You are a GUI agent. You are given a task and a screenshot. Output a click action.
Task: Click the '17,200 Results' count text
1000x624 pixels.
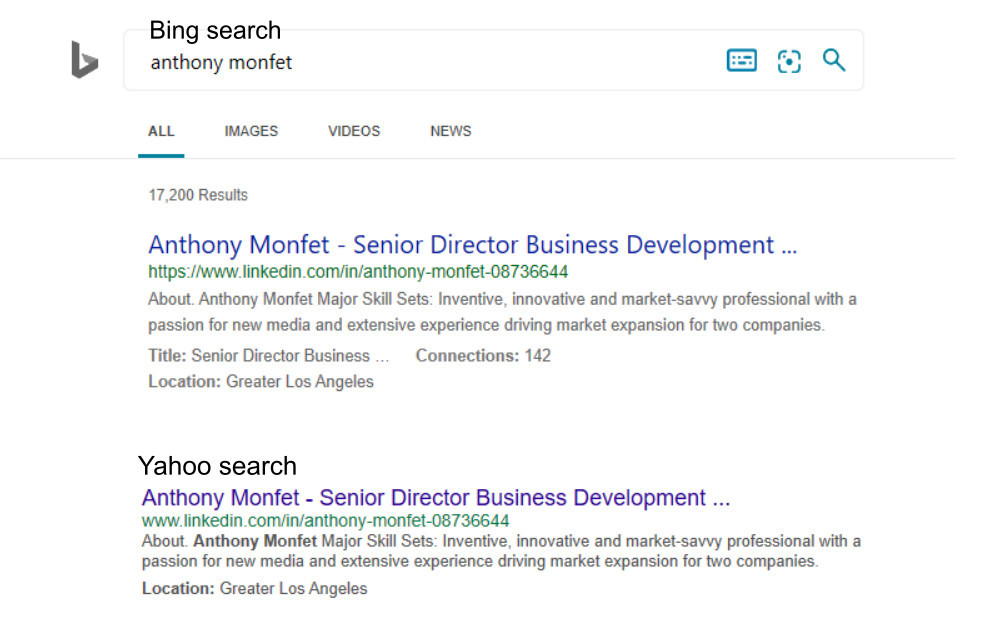pyautogui.click(x=198, y=195)
